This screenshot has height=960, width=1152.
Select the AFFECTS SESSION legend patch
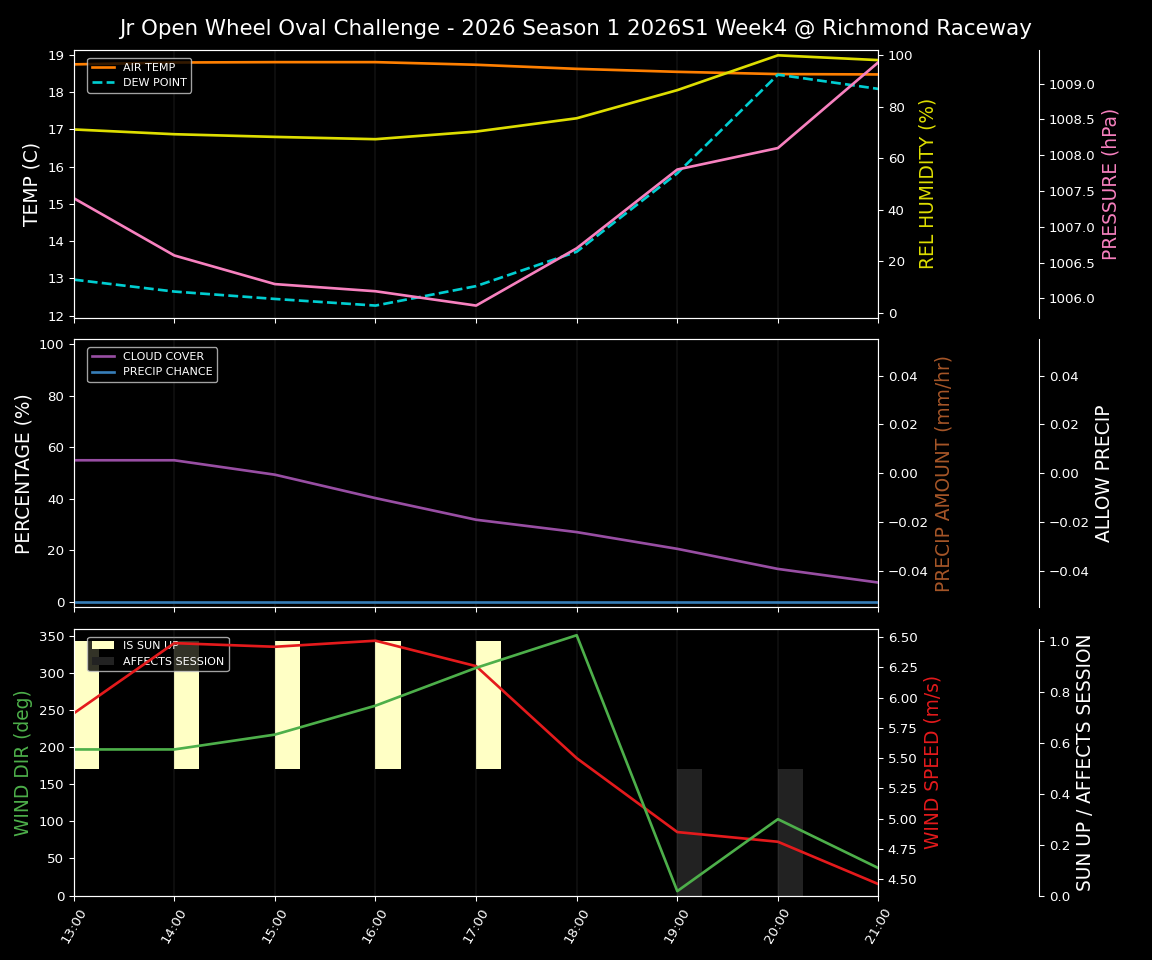coord(103,660)
